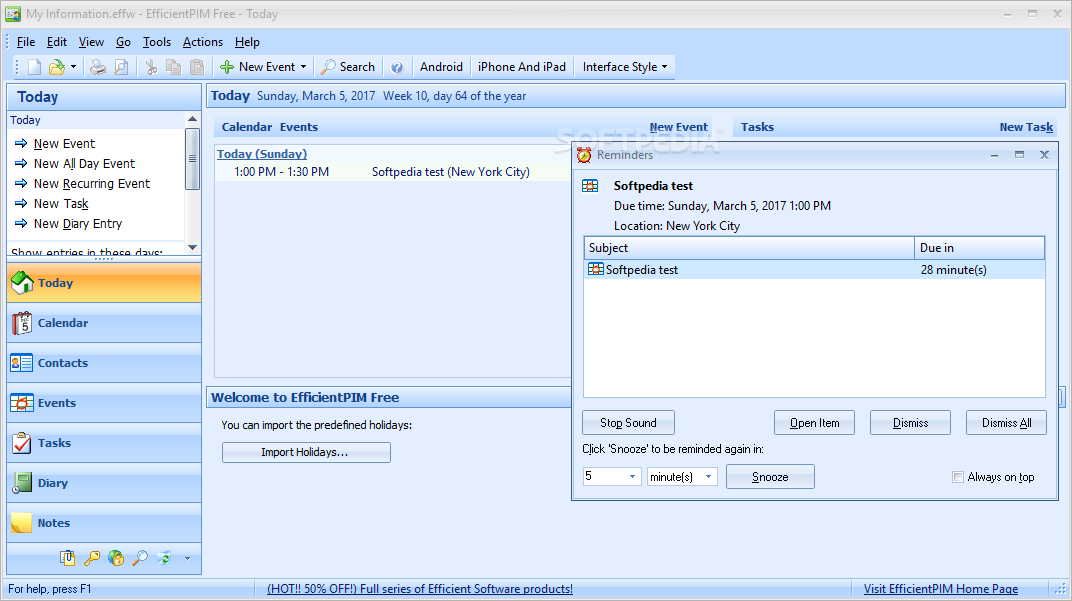This screenshot has height=601, width=1072.
Task: Open the Tasks module in sidebar
Action: [104, 443]
